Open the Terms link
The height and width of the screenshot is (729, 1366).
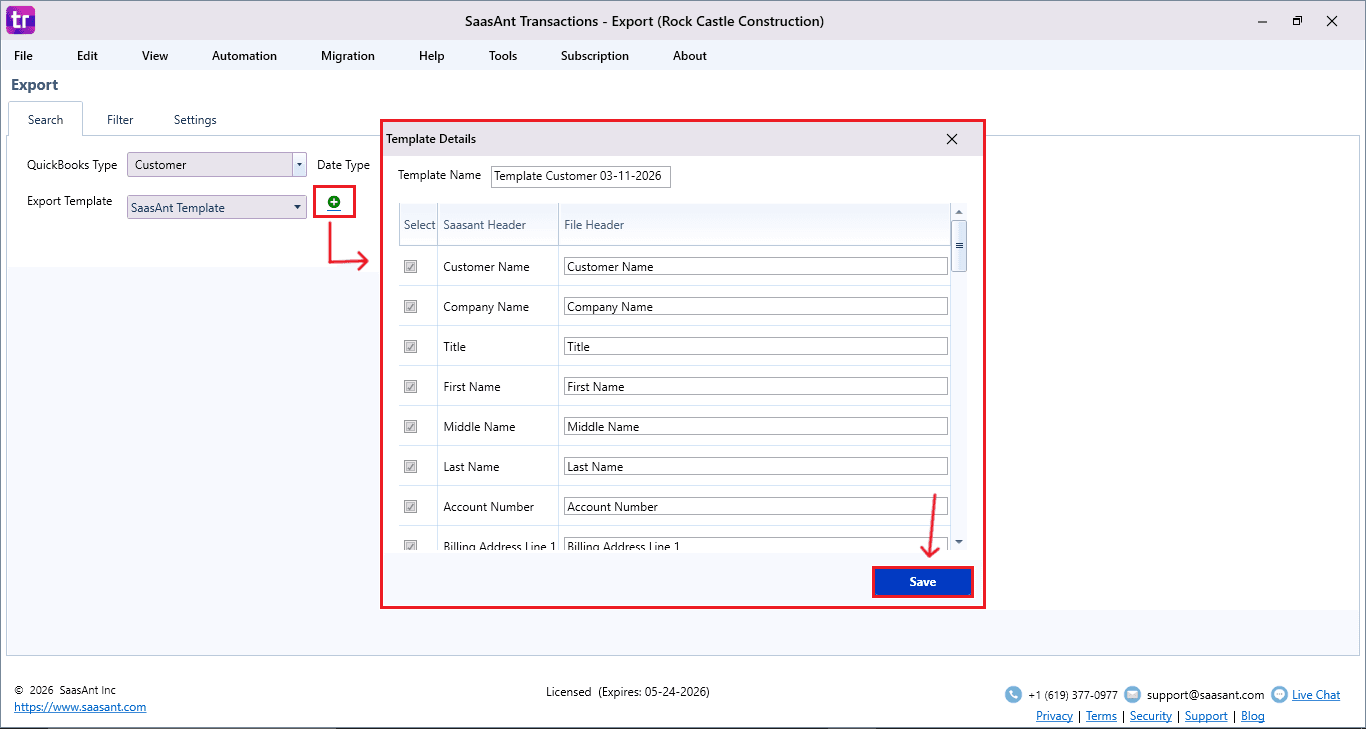pos(1101,716)
